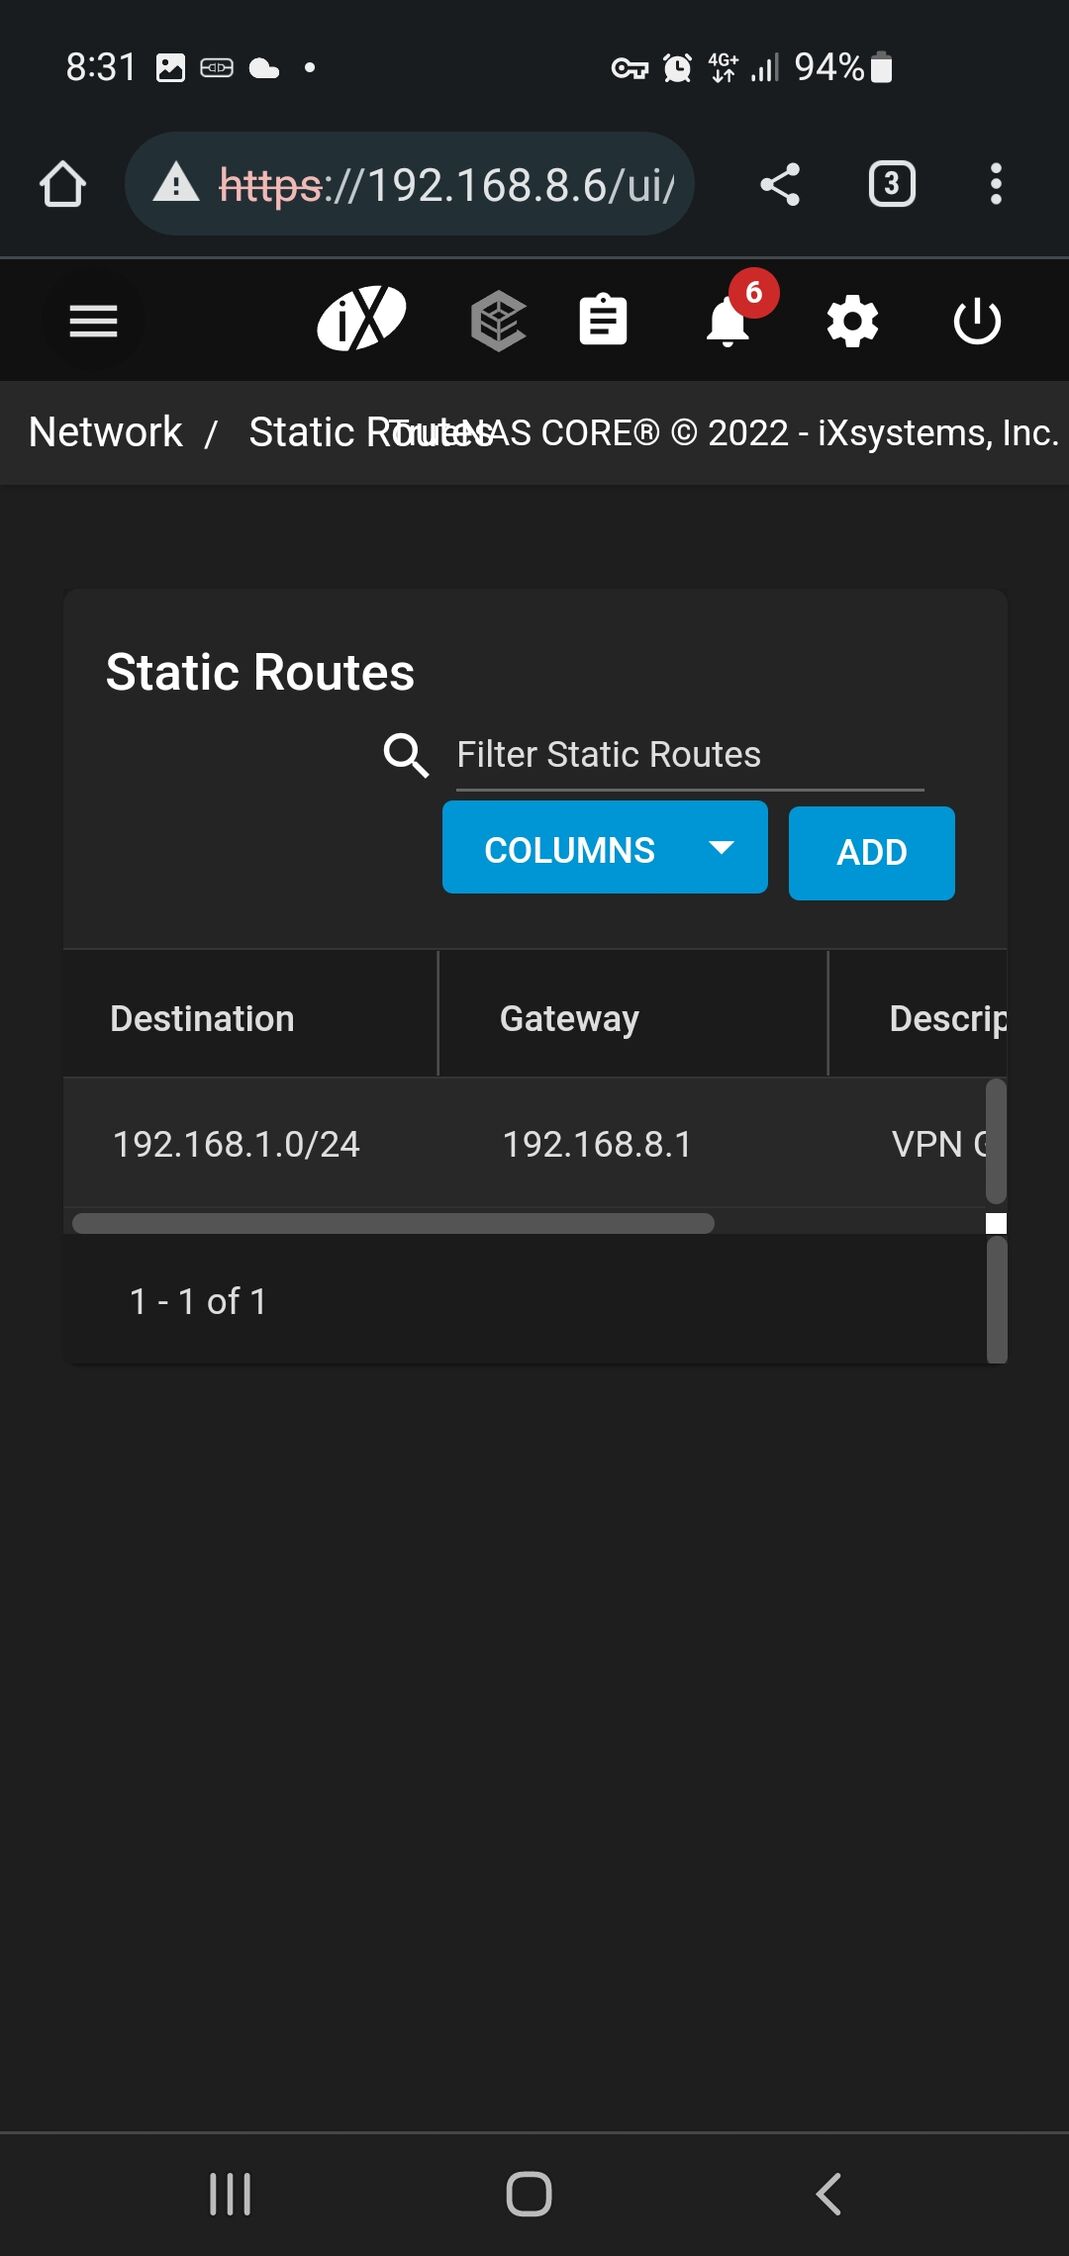Open TrueCommand status icon
Screen dimensions: 1069x2256
(498, 321)
